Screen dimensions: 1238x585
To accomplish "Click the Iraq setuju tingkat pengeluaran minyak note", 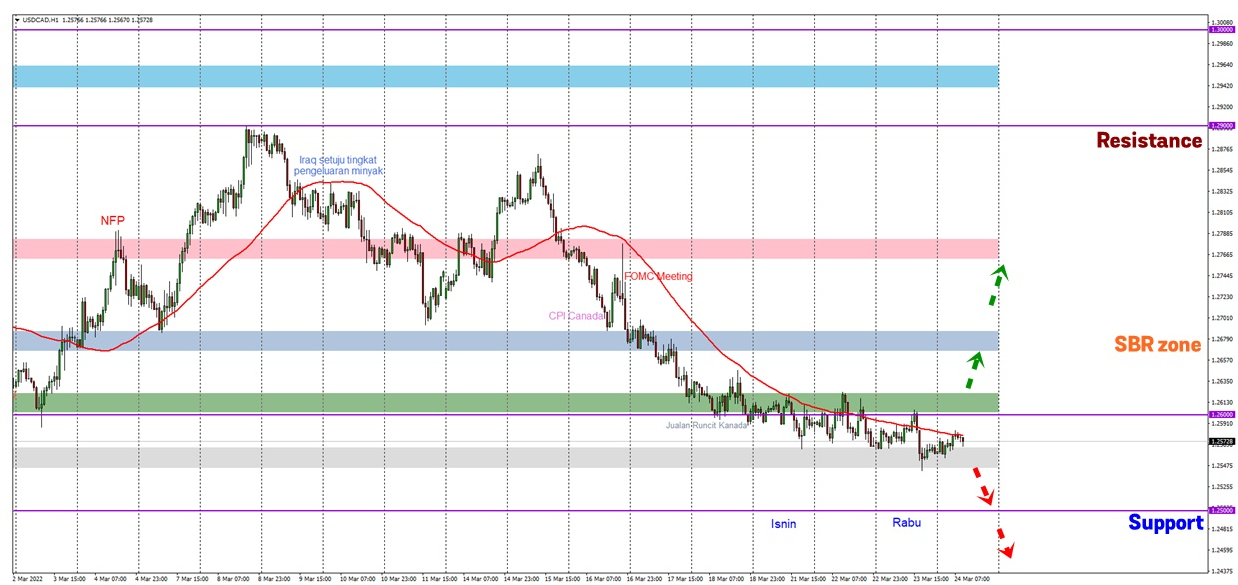I will point(340,165).
